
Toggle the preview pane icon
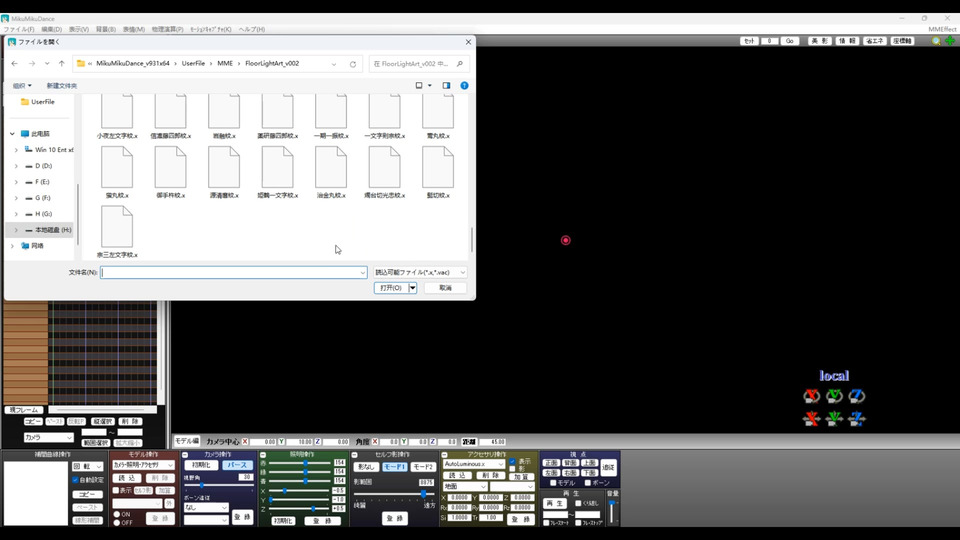446,86
